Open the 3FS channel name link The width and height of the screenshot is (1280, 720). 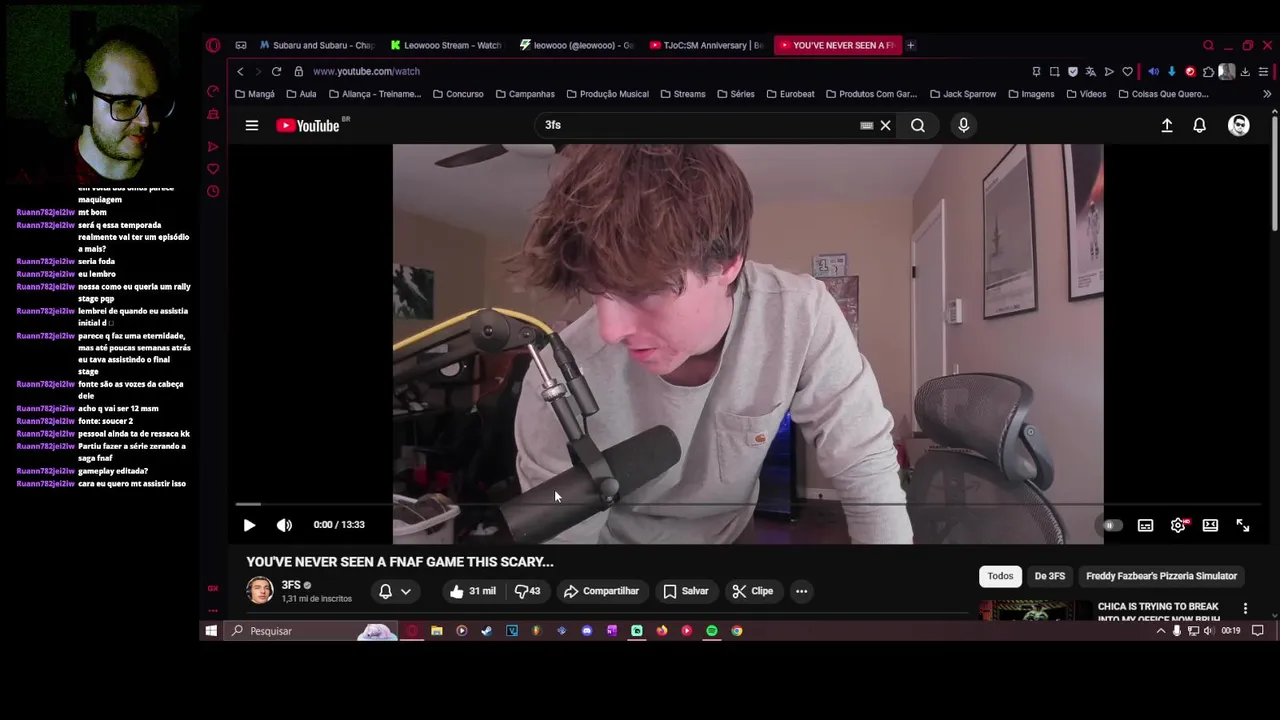[x=291, y=585]
